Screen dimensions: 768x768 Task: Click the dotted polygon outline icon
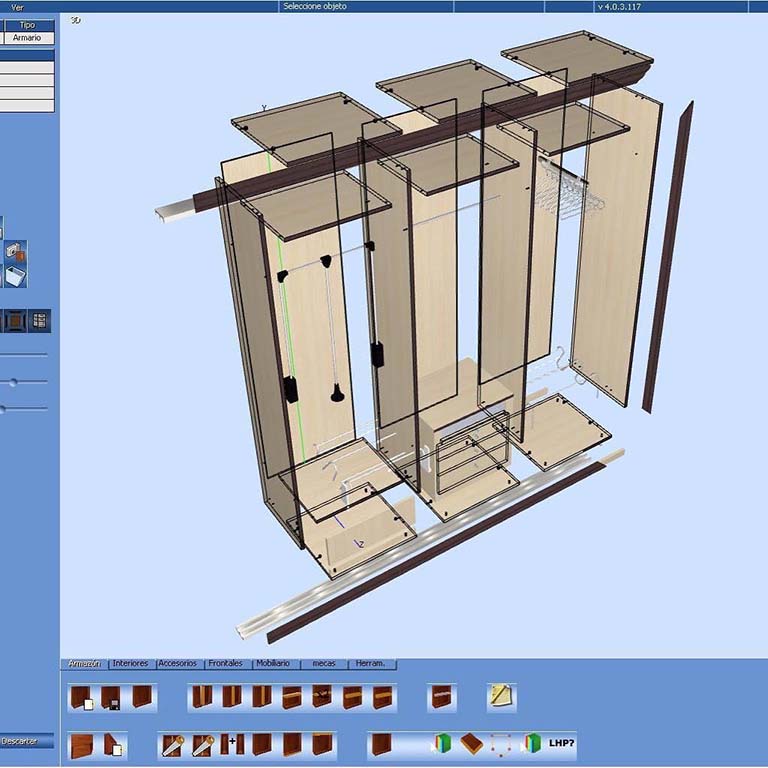502,744
